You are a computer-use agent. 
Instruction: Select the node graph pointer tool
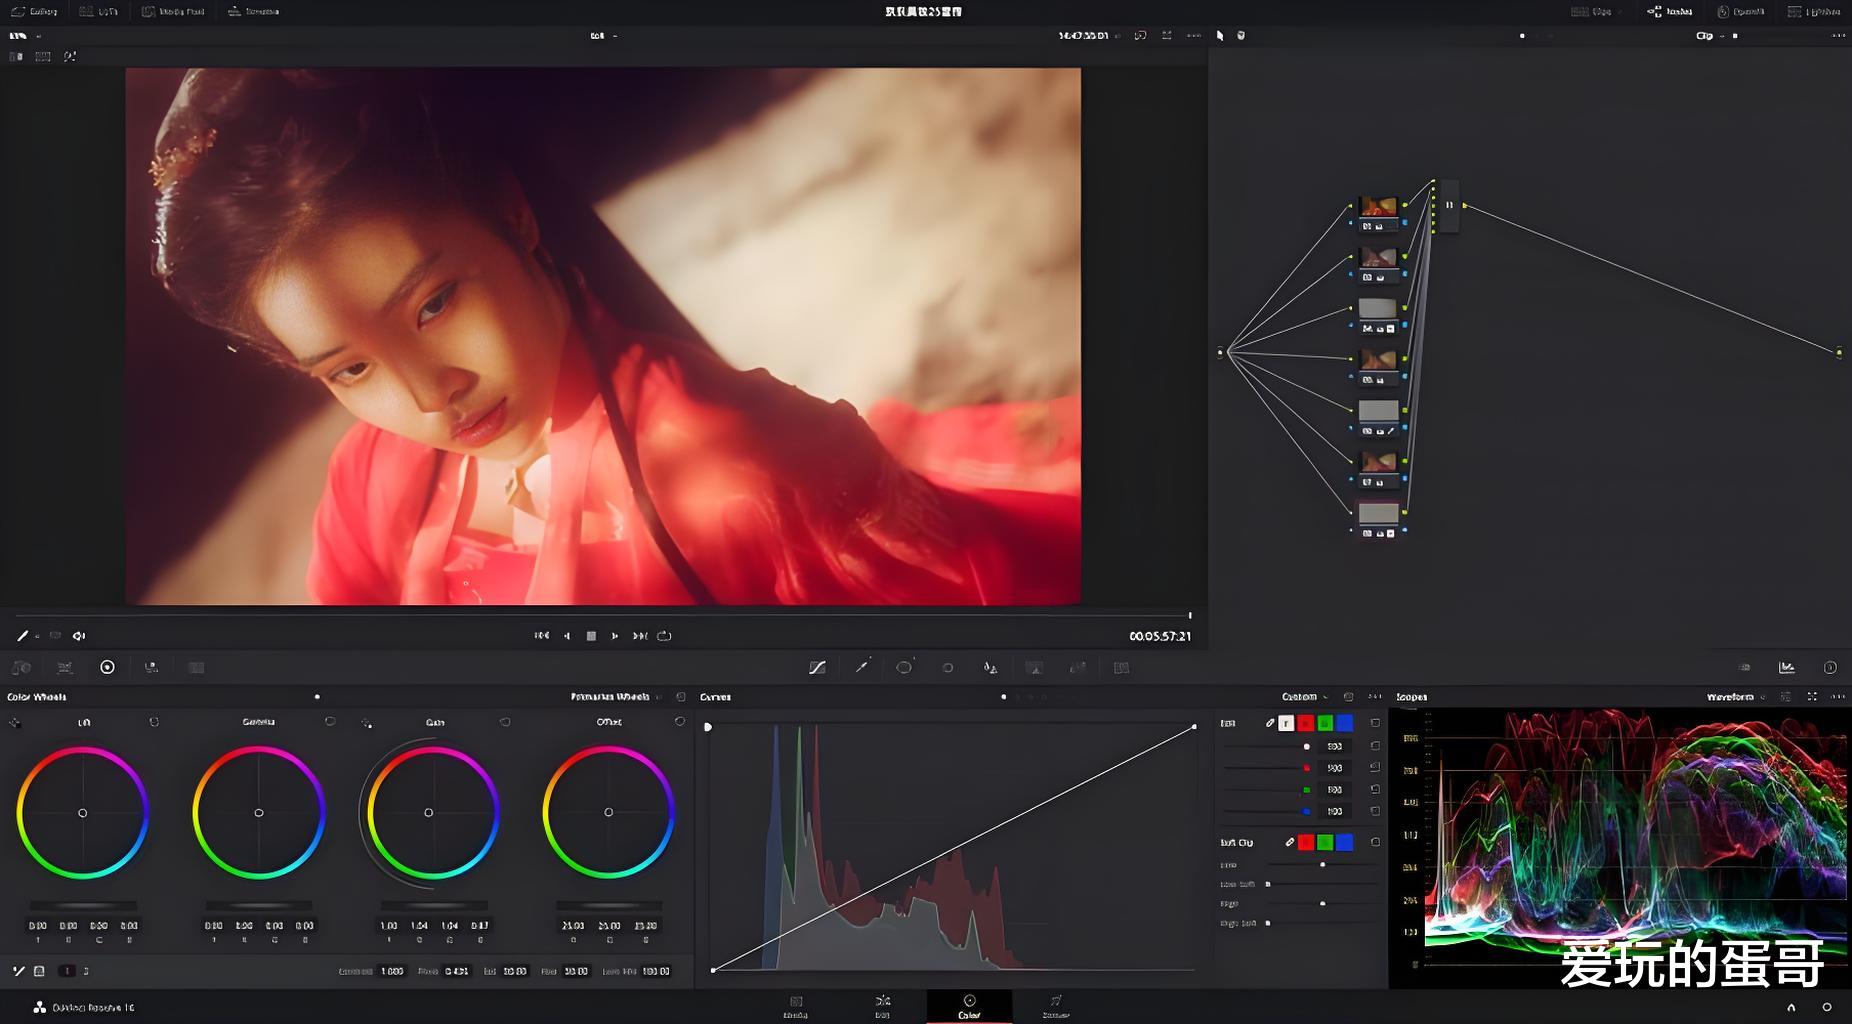tap(1220, 35)
